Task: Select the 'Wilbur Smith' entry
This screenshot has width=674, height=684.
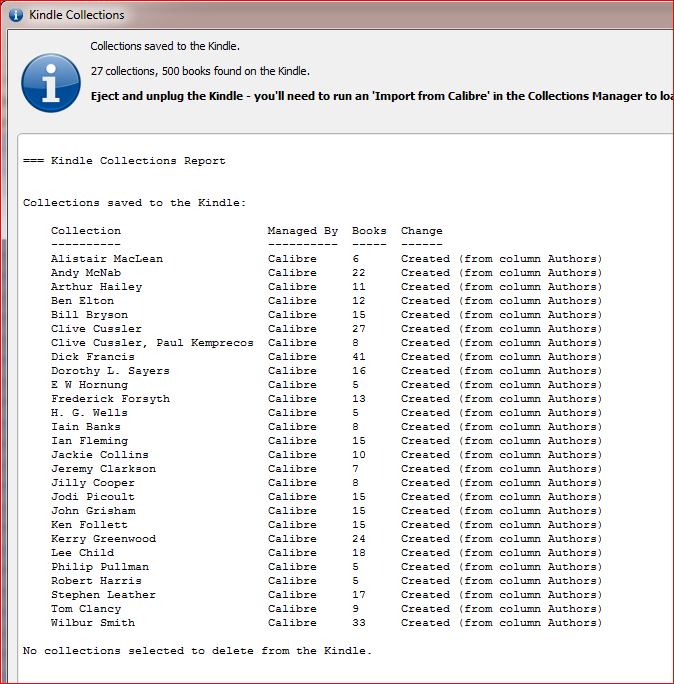Action: [93, 622]
